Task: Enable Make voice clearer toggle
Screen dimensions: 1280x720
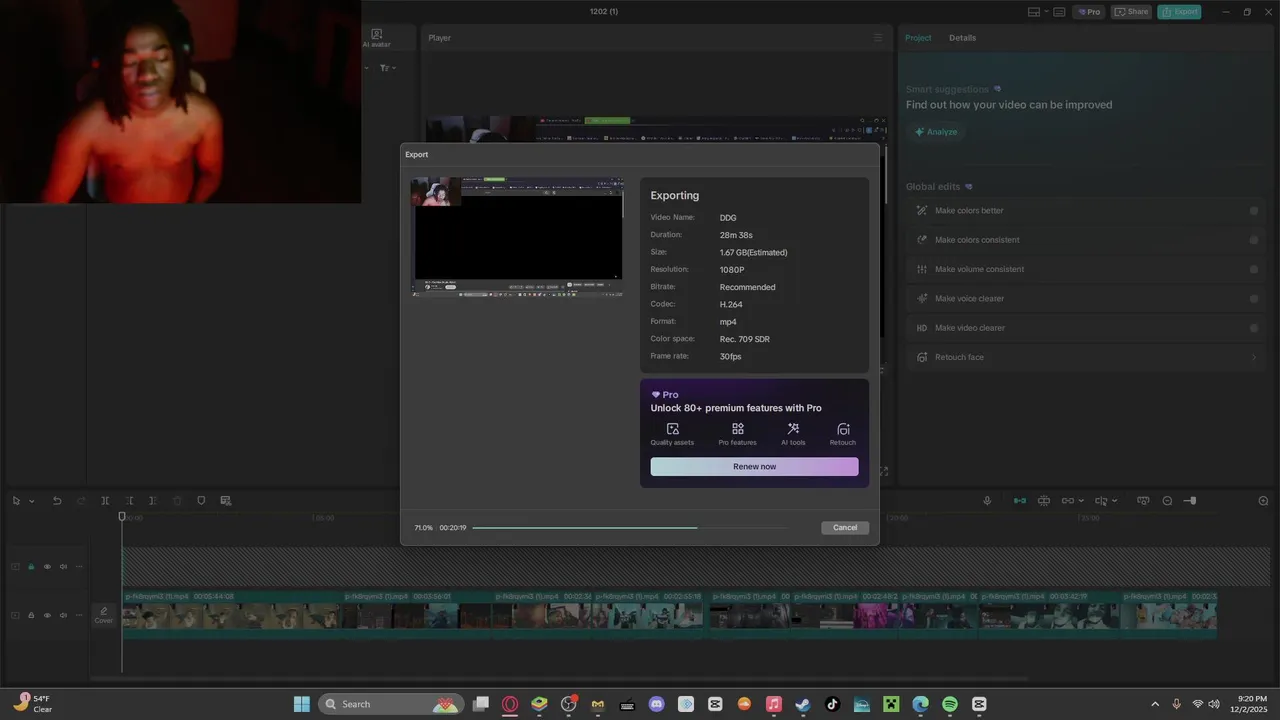Action: pyautogui.click(x=1254, y=298)
